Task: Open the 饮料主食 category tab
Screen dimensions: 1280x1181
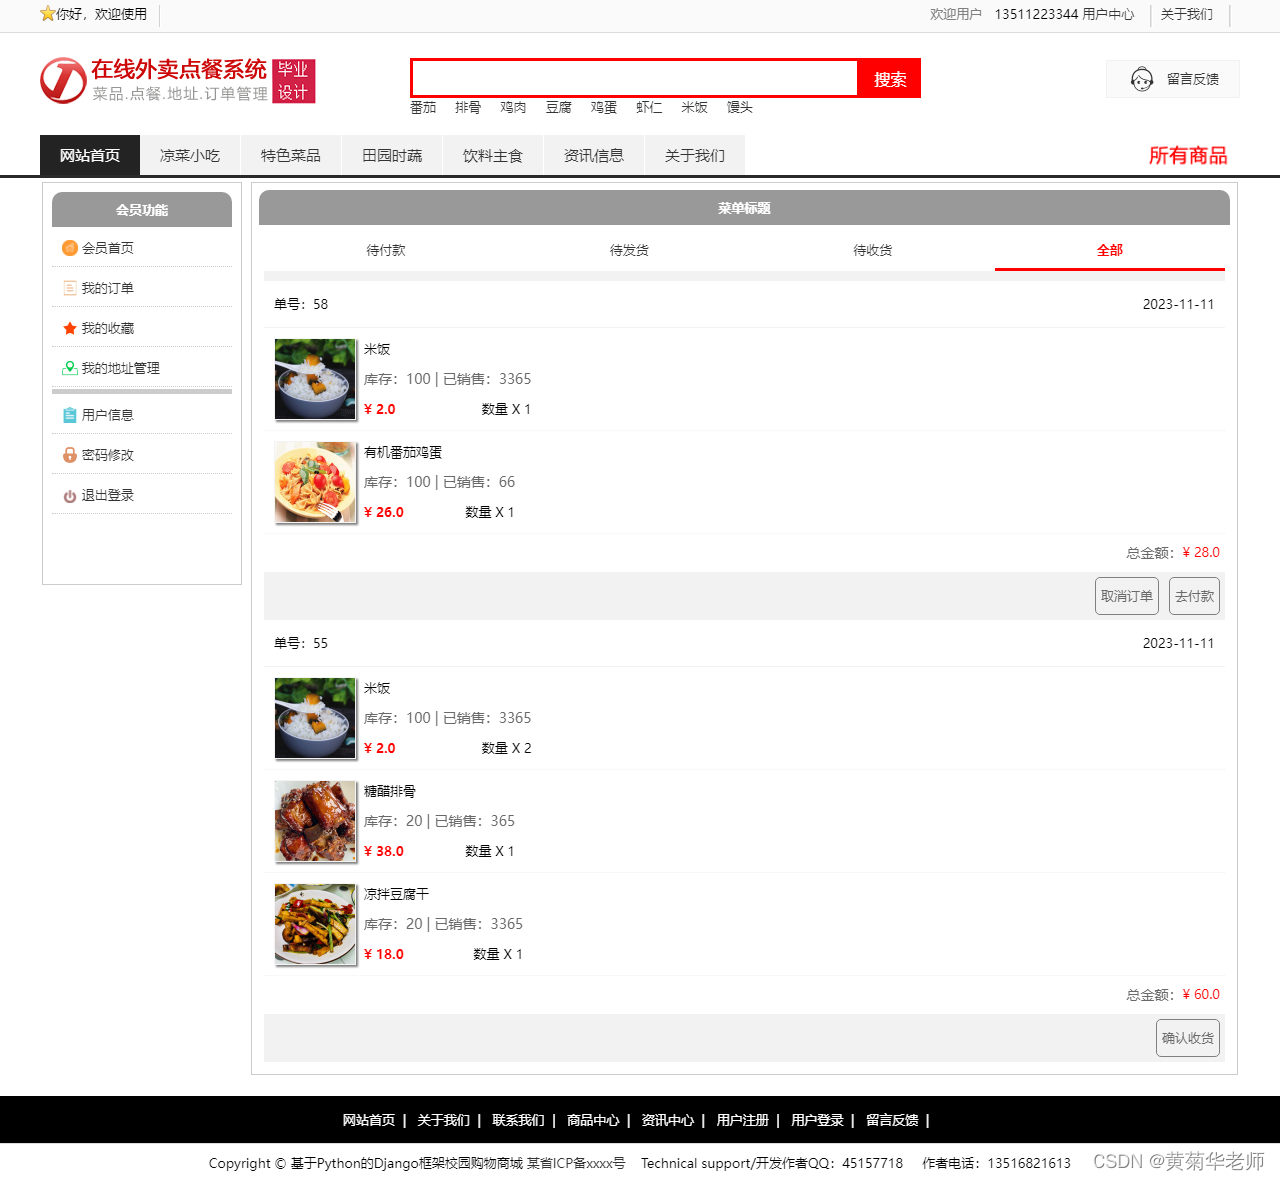Action: pyautogui.click(x=493, y=155)
